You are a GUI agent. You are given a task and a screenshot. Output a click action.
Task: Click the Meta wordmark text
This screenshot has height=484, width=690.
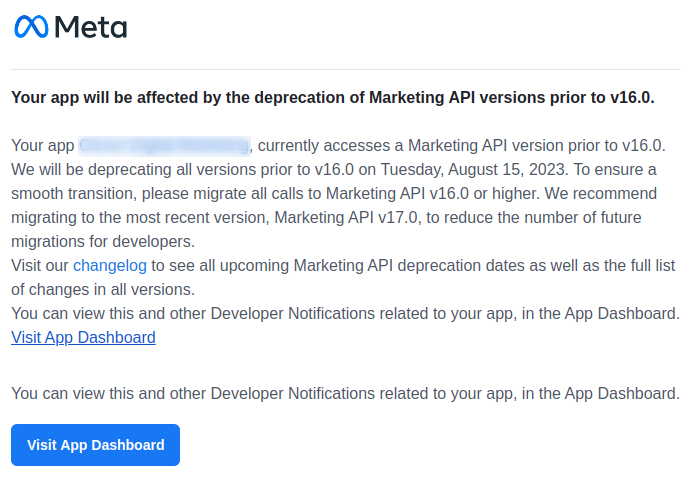(x=91, y=27)
